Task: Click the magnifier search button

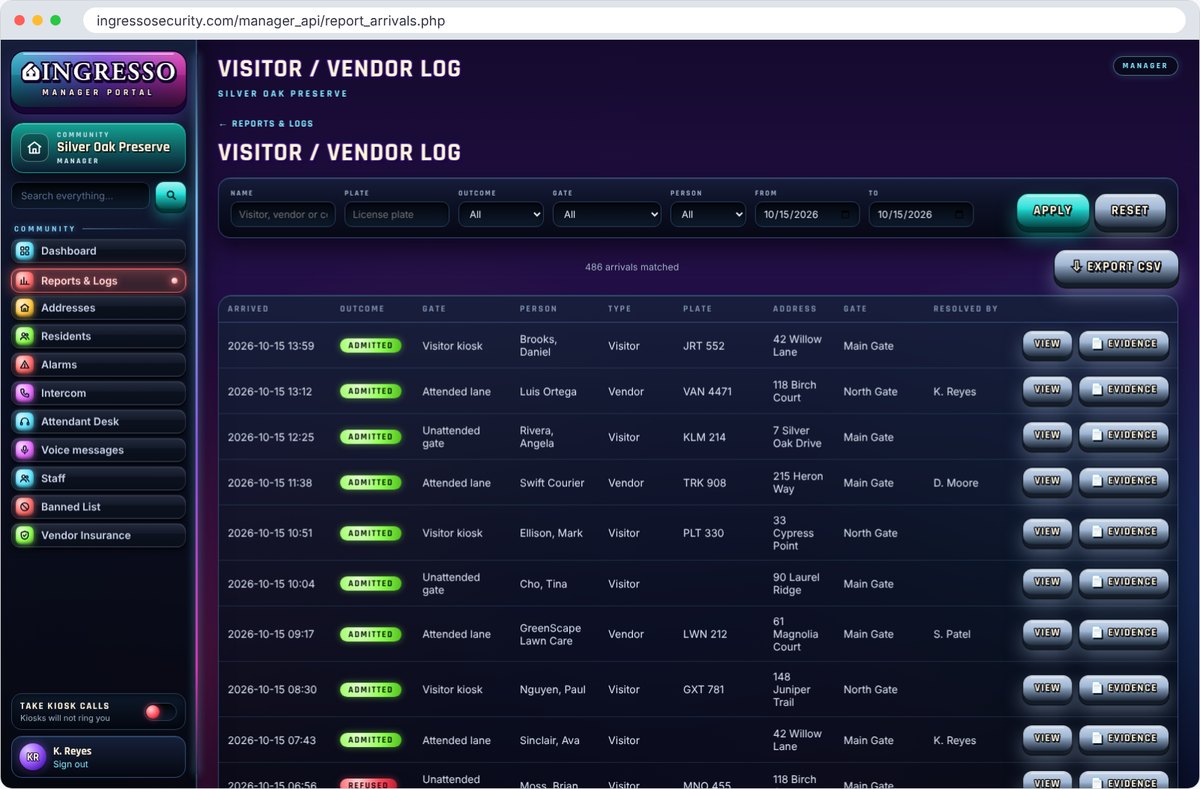Action: (170, 196)
